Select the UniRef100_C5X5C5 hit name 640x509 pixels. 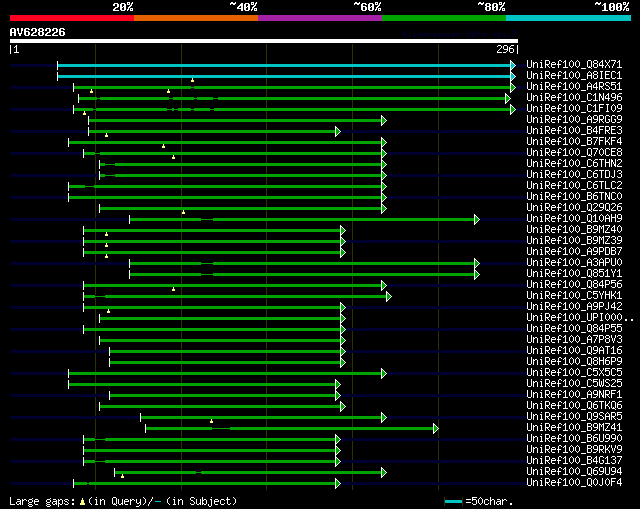(x=574, y=373)
